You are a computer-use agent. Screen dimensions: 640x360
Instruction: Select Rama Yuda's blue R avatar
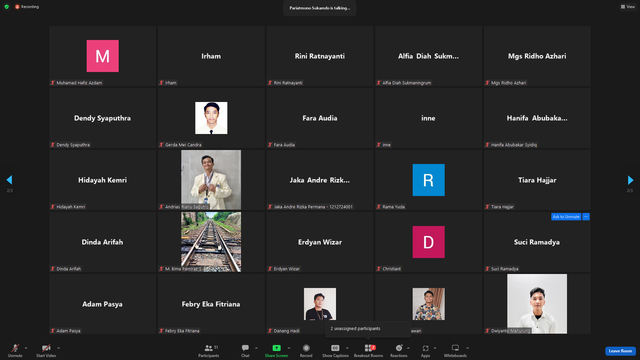click(x=429, y=180)
